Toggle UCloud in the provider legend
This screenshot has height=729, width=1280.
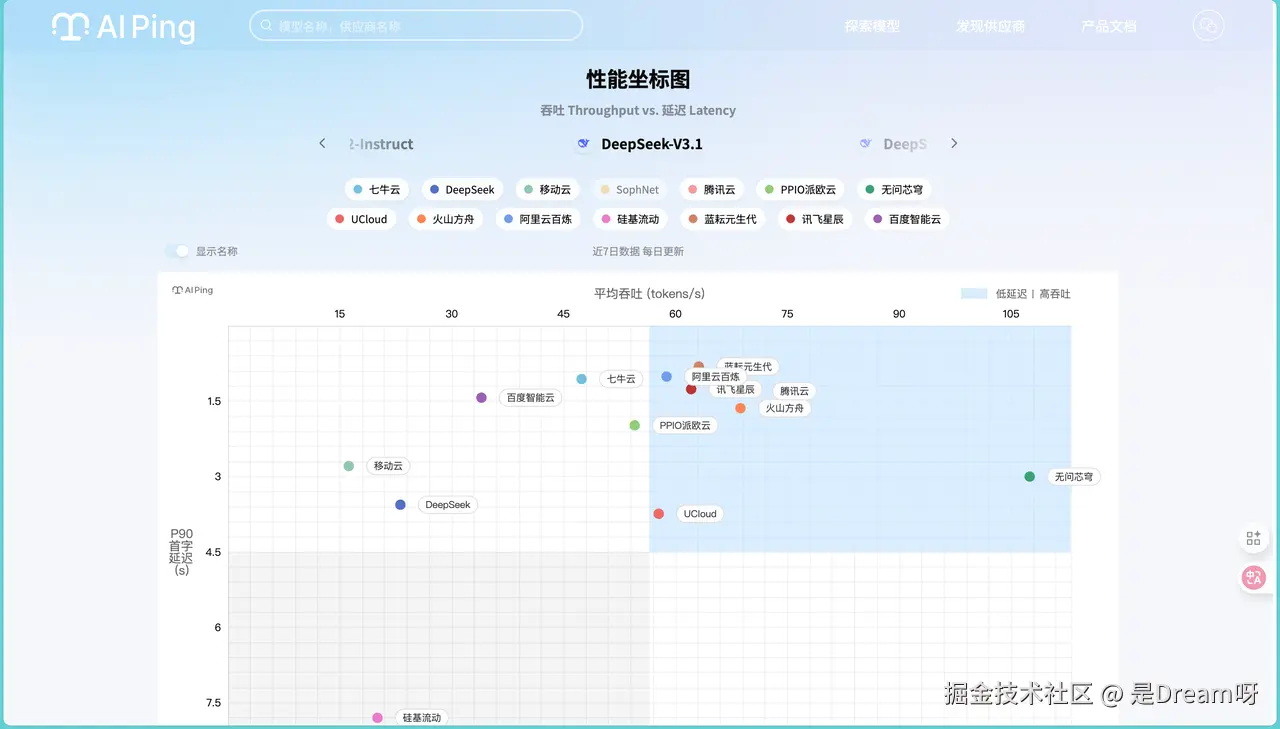point(362,219)
